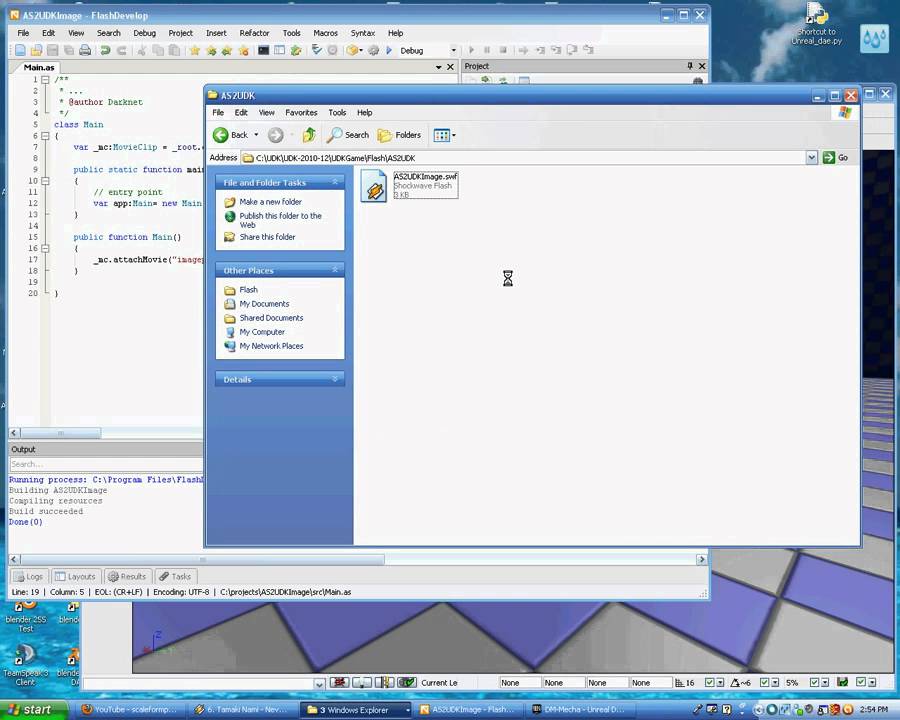Toggle the checkbox after the 5% scale value
This screenshot has width=900, height=720.
(814, 683)
